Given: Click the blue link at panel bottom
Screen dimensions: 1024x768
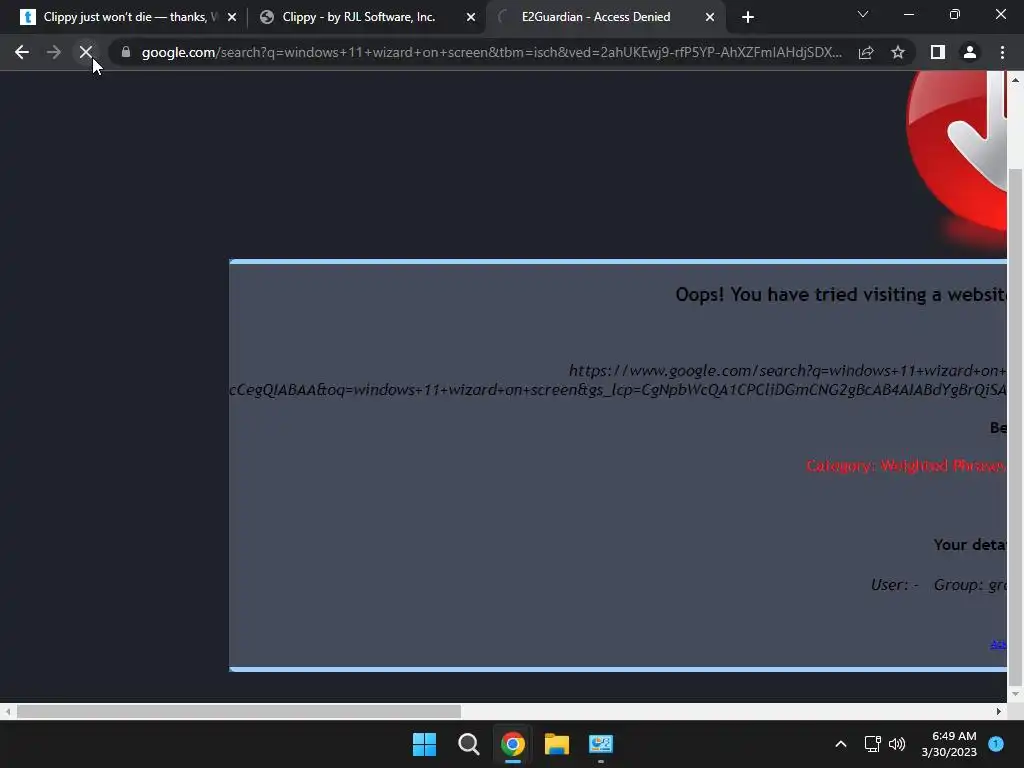Looking at the screenshot, I should (x=999, y=645).
